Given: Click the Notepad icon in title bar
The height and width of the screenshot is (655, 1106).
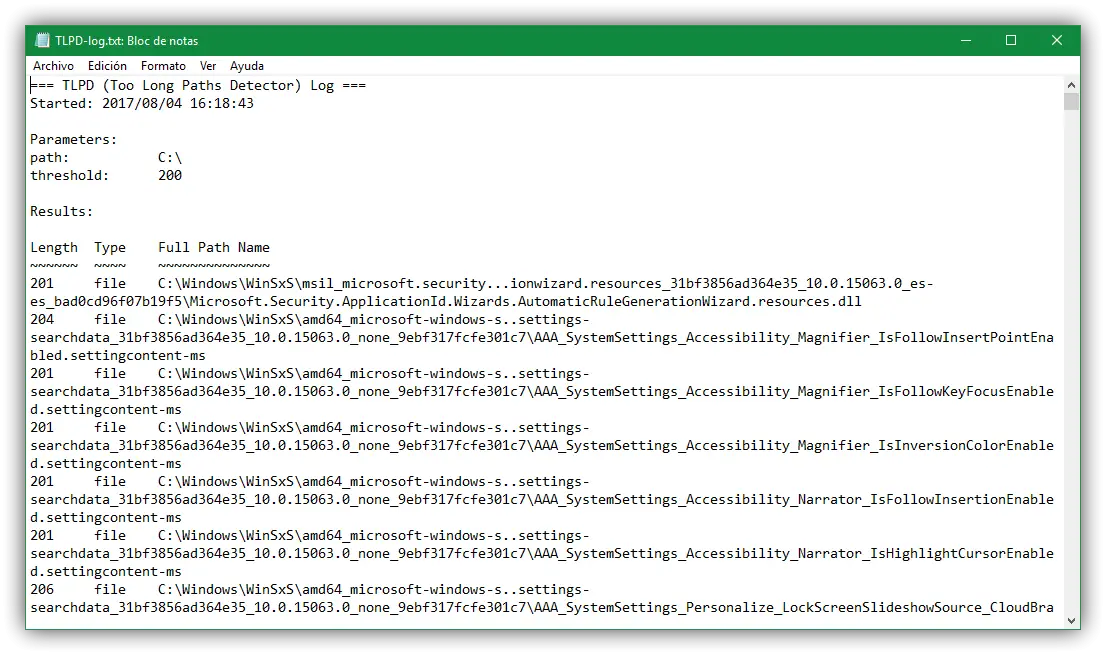Looking at the screenshot, I should [x=42, y=41].
